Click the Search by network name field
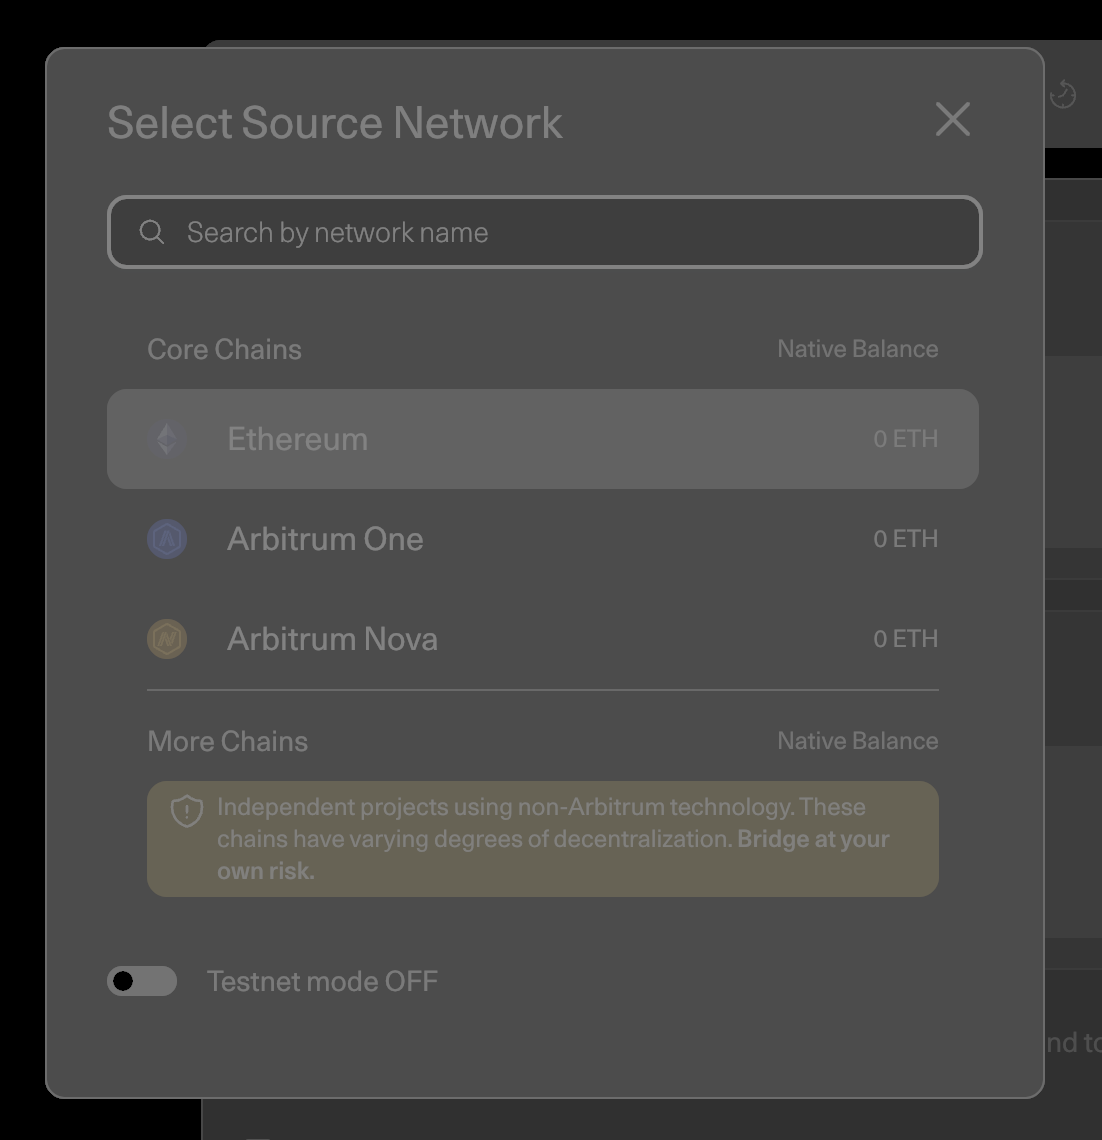This screenshot has height=1140, width=1102. click(x=545, y=231)
